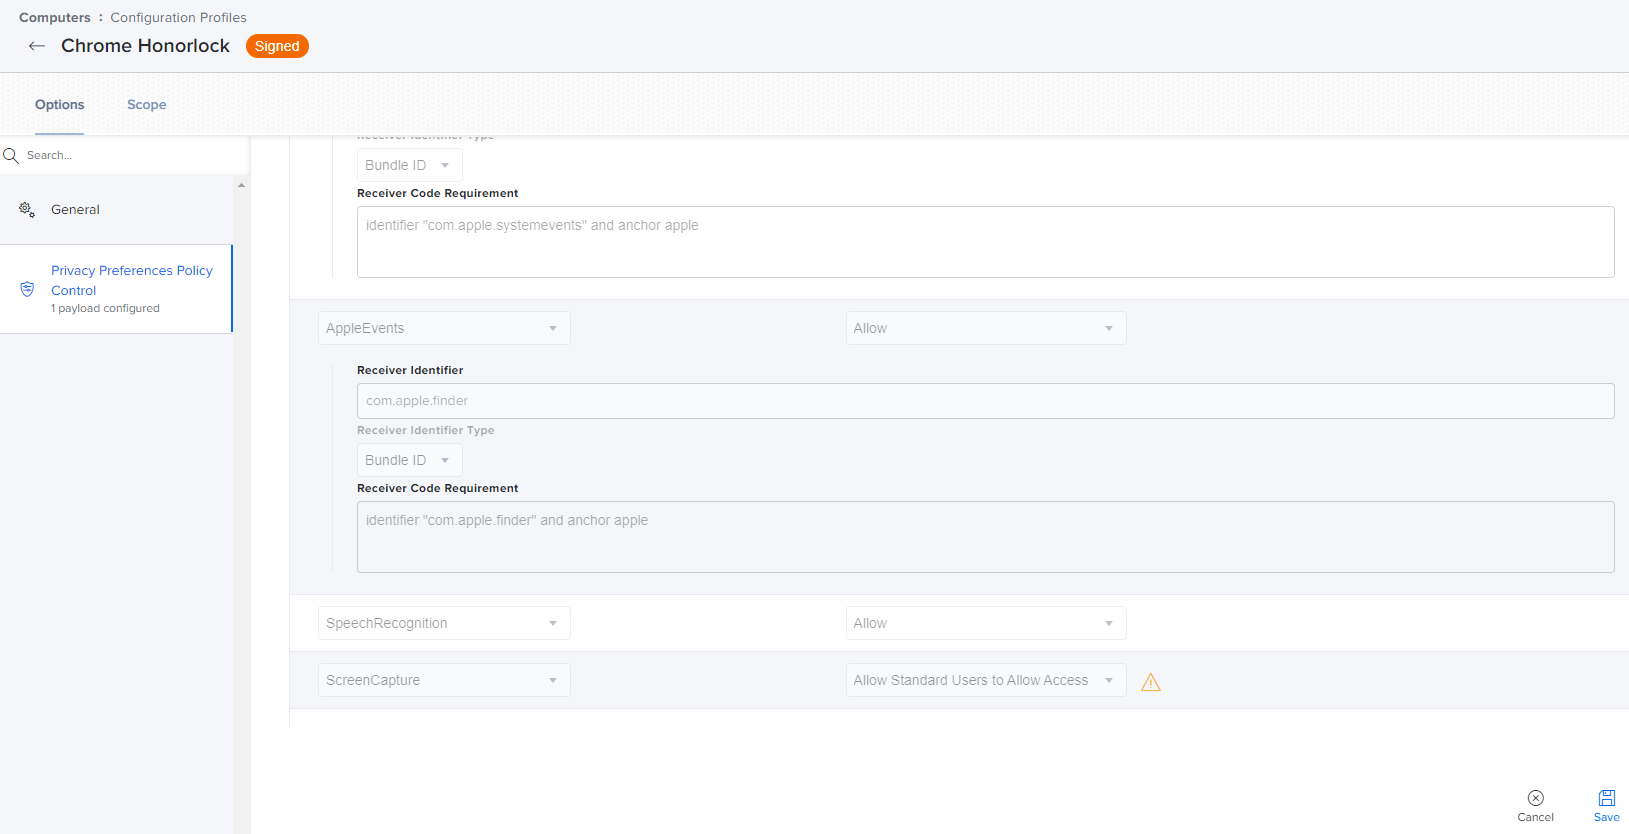The image size is (1629, 834).
Task: Click the Signed badge
Action: (277, 46)
